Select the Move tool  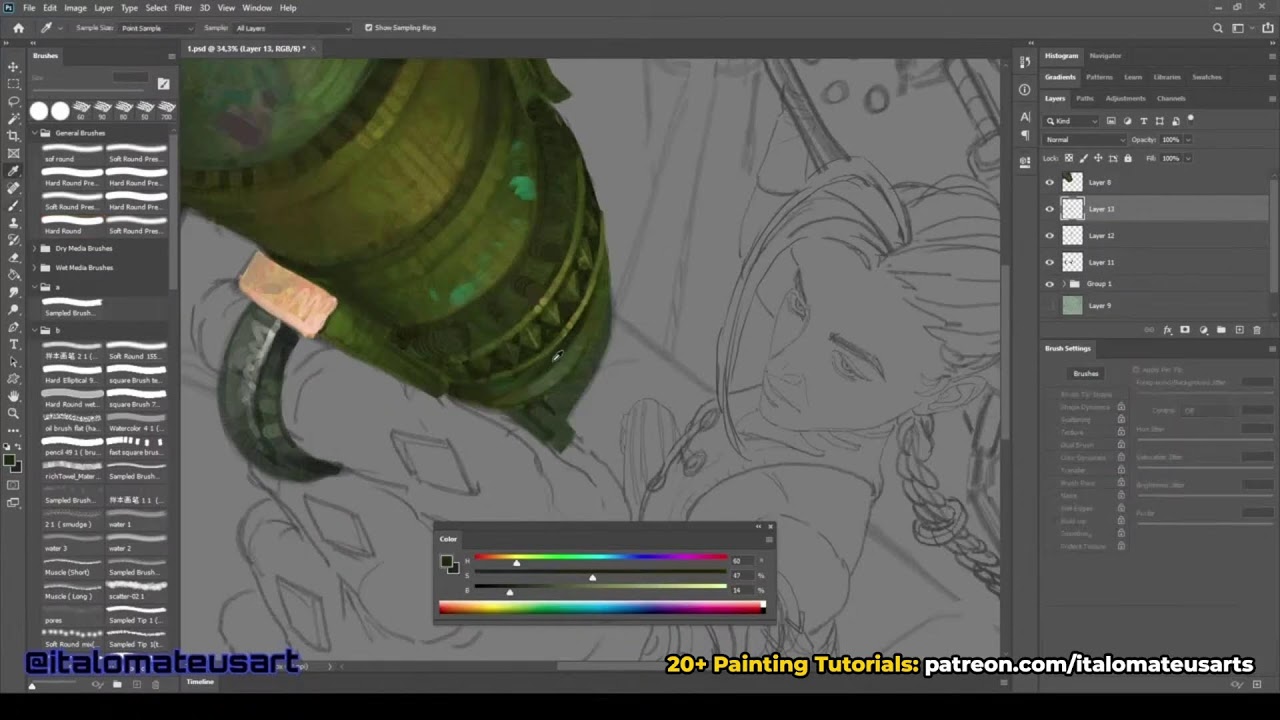coord(13,67)
